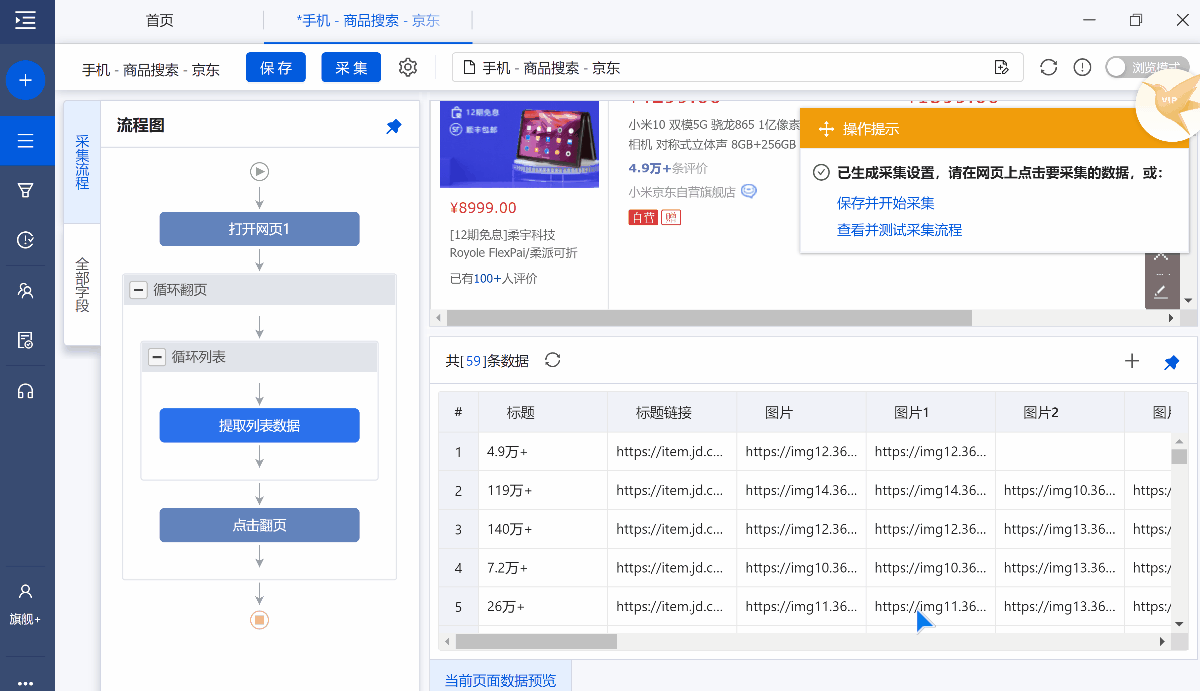Open task settings gear icon
The height and width of the screenshot is (691, 1200).
pos(408,67)
